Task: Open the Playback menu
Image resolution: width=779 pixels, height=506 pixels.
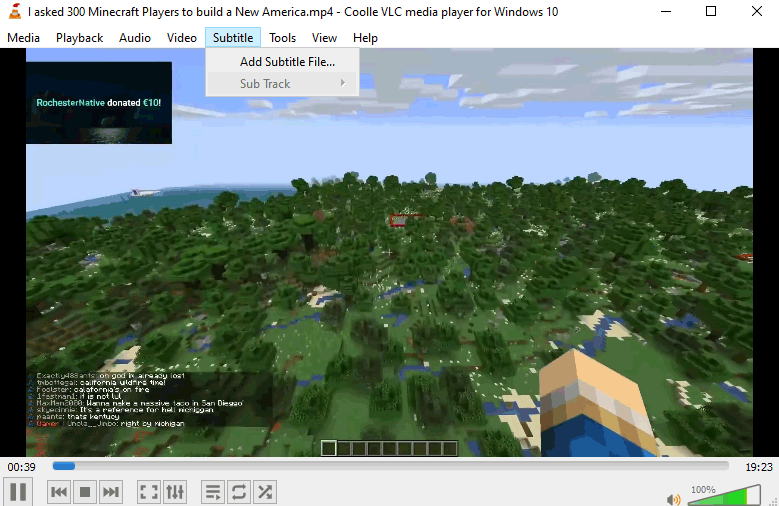Action: click(79, 38)
